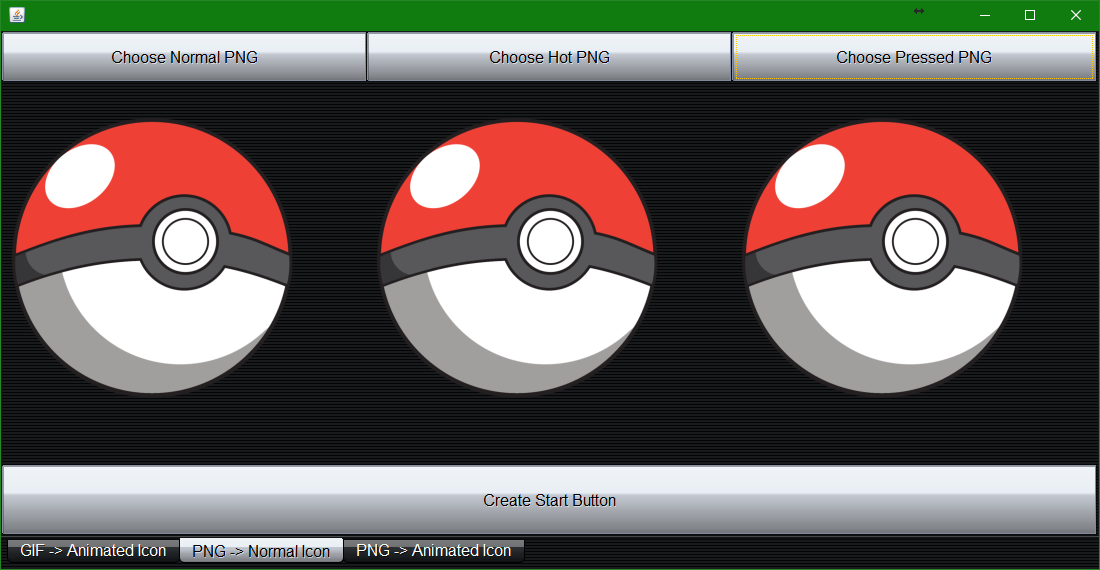Switch to GIF -> Animated Icon tab
This screenshot has width=1100, height=570.
93,550
